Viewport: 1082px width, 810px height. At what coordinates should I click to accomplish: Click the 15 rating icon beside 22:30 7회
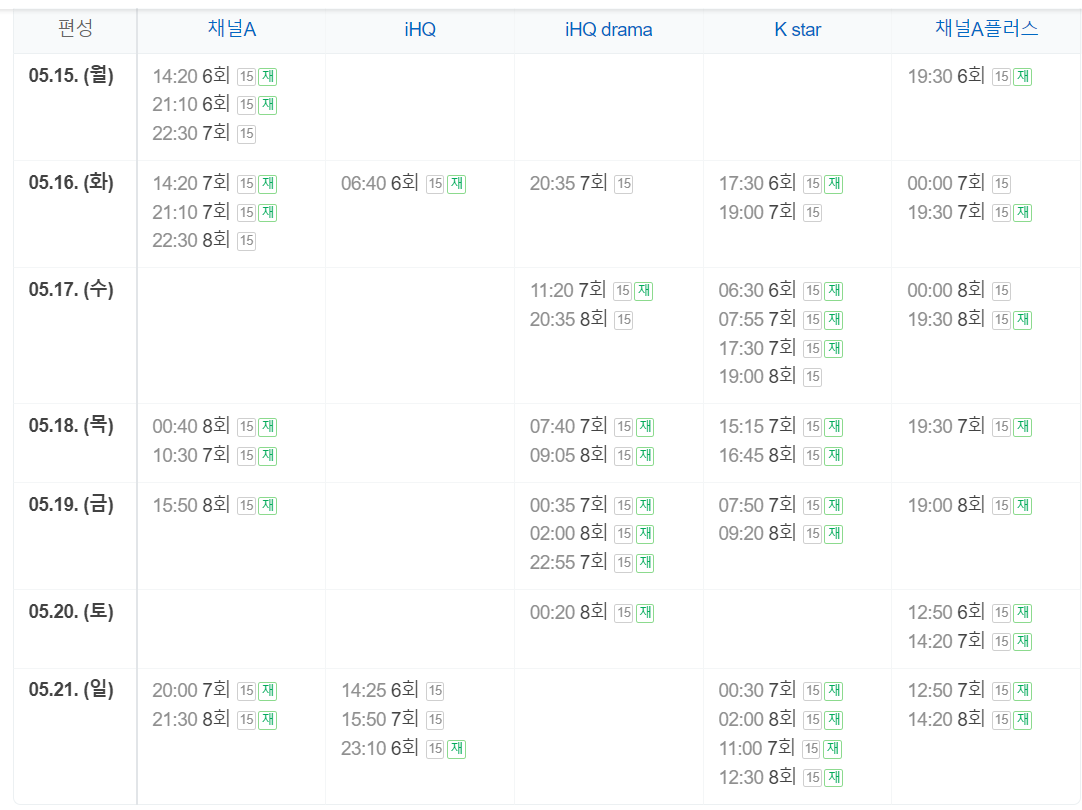point(246,134)
